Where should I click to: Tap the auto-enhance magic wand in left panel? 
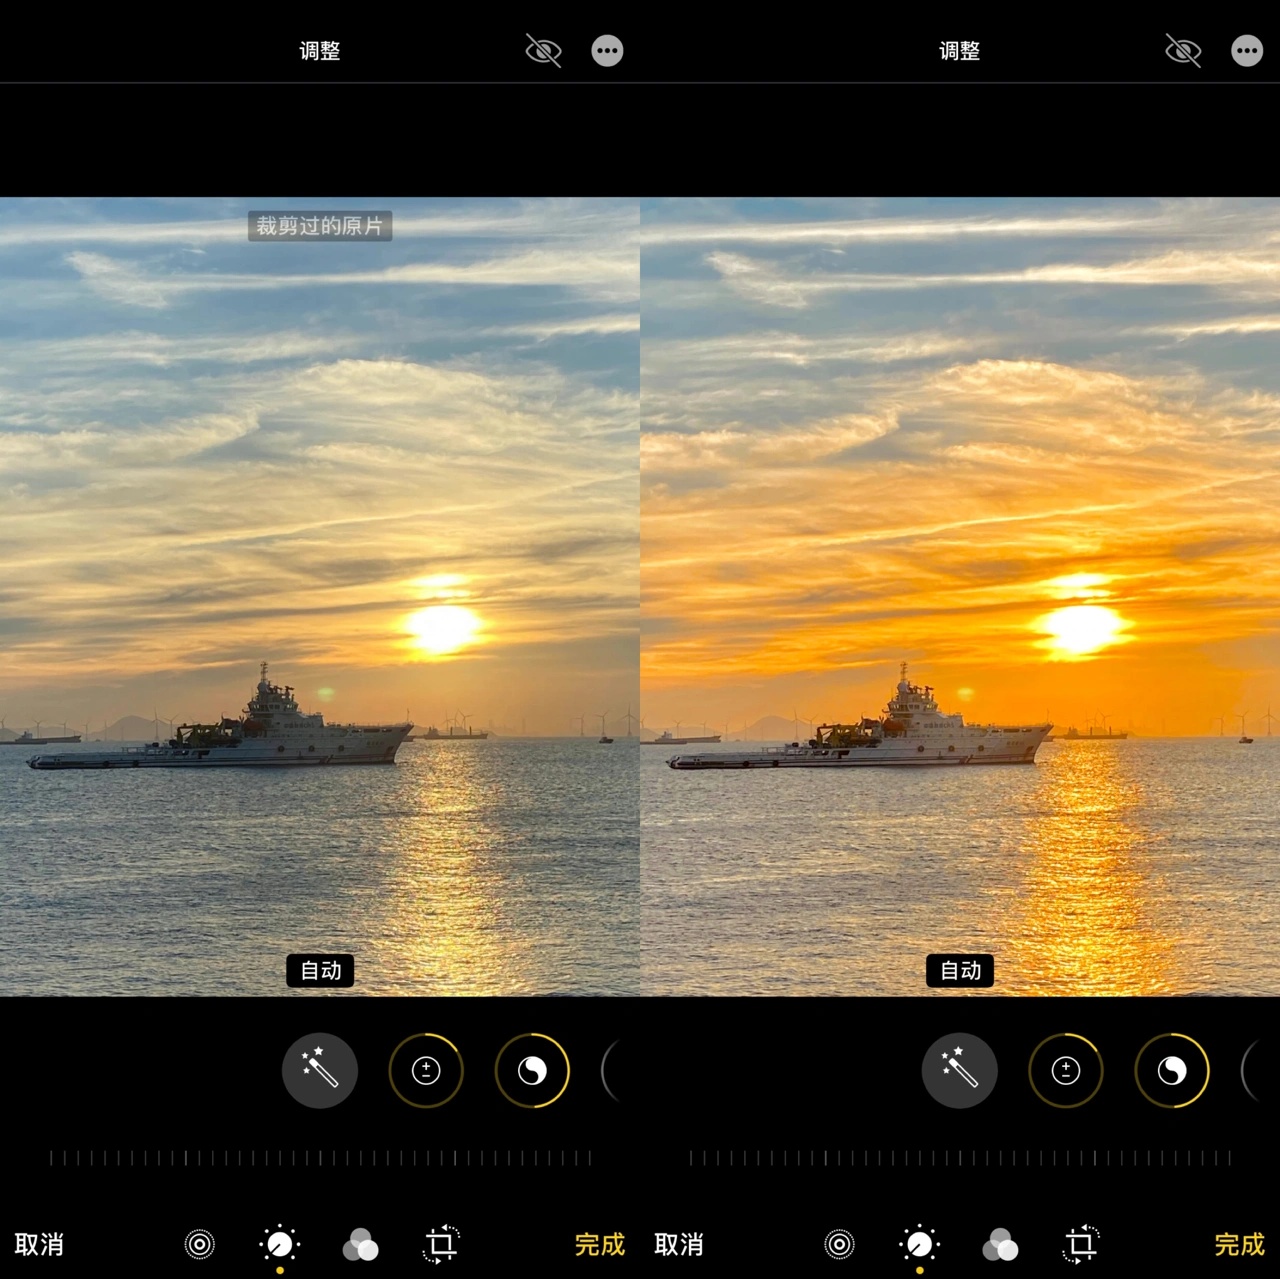coord(320,1071)
